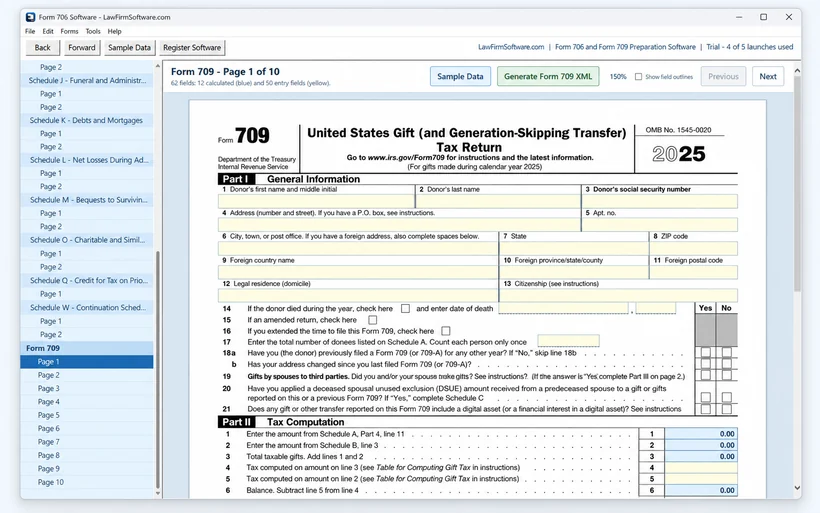
Task: Click the donor's last name field
Action: [x=498, y=201]
